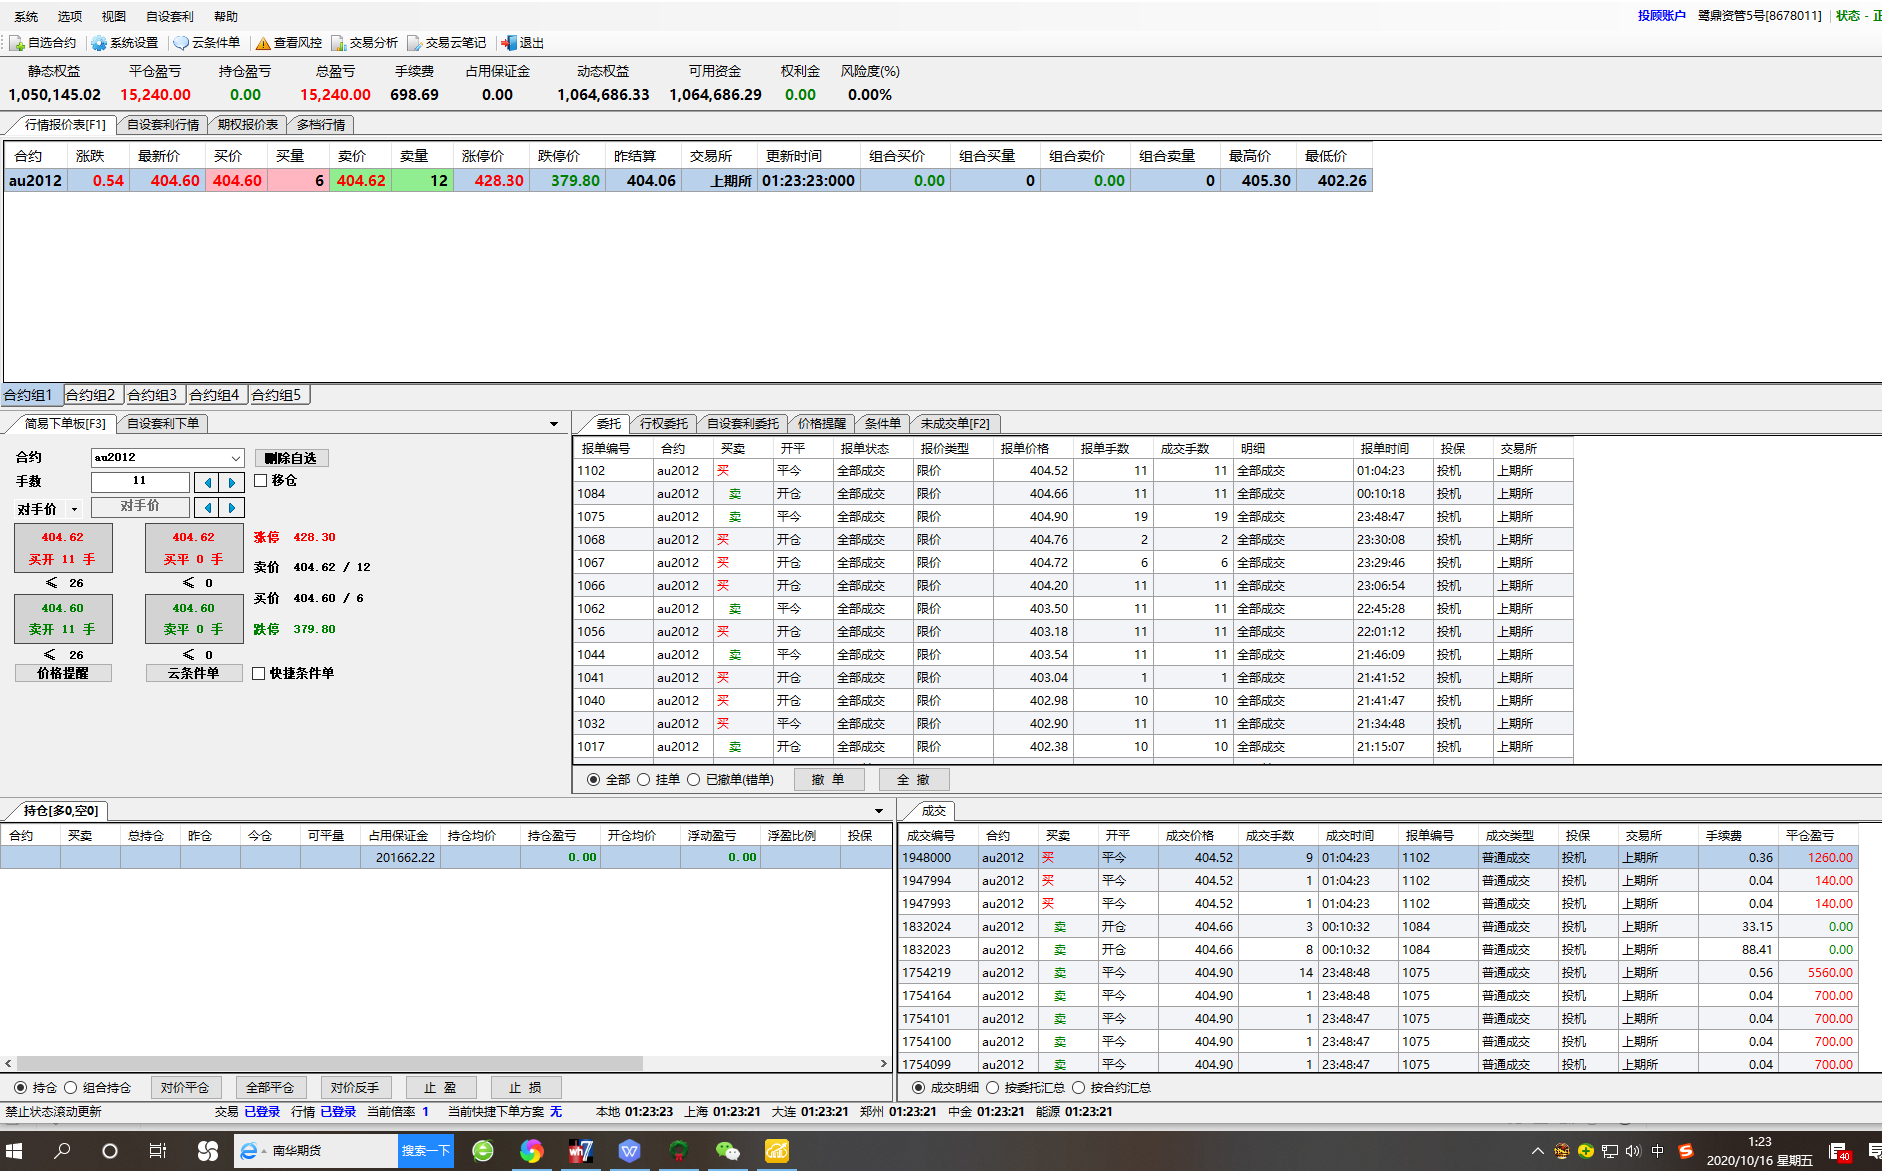Open Cortana circle on the taskbar

(110, 1151)
